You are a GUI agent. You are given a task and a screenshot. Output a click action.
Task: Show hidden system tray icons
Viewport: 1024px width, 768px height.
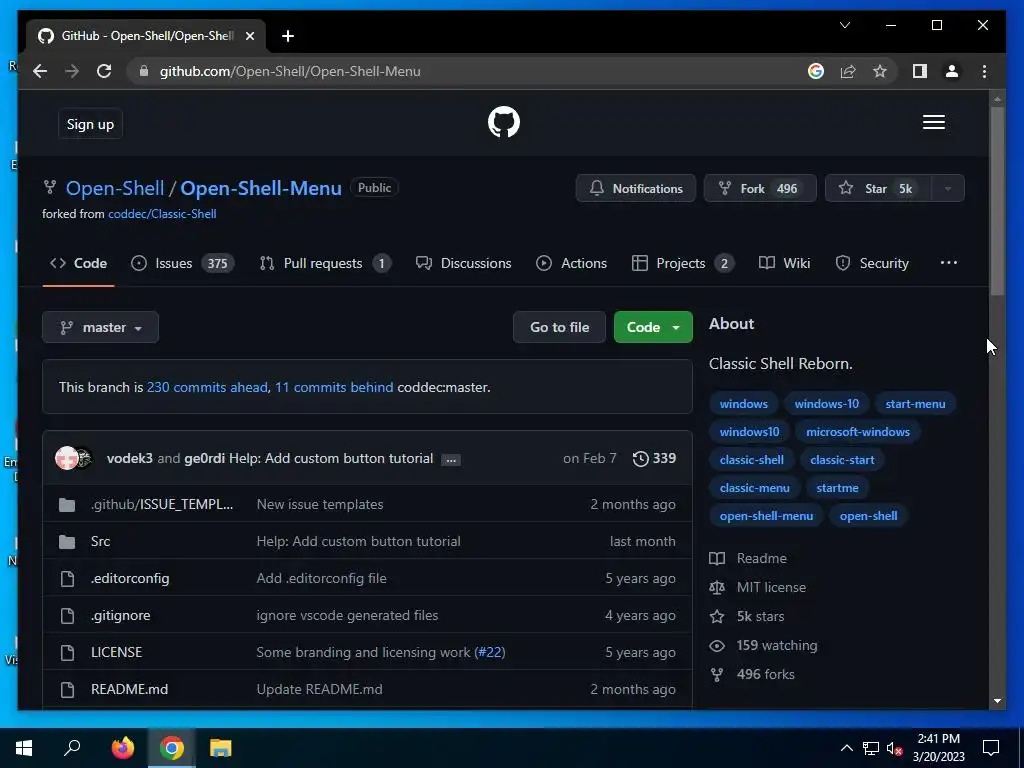(846, 748)
